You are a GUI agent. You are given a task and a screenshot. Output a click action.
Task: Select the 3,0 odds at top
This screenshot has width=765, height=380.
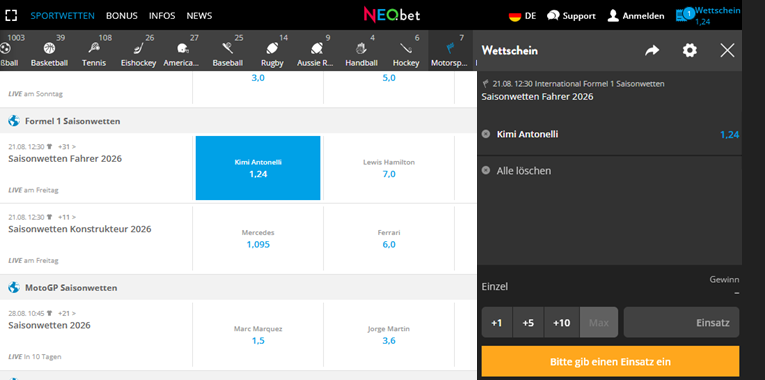tap(258, 78)
